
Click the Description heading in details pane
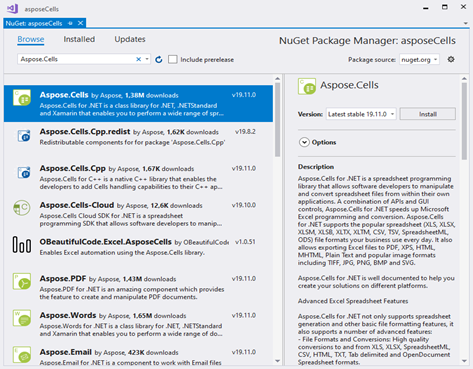tap(316, 167)
